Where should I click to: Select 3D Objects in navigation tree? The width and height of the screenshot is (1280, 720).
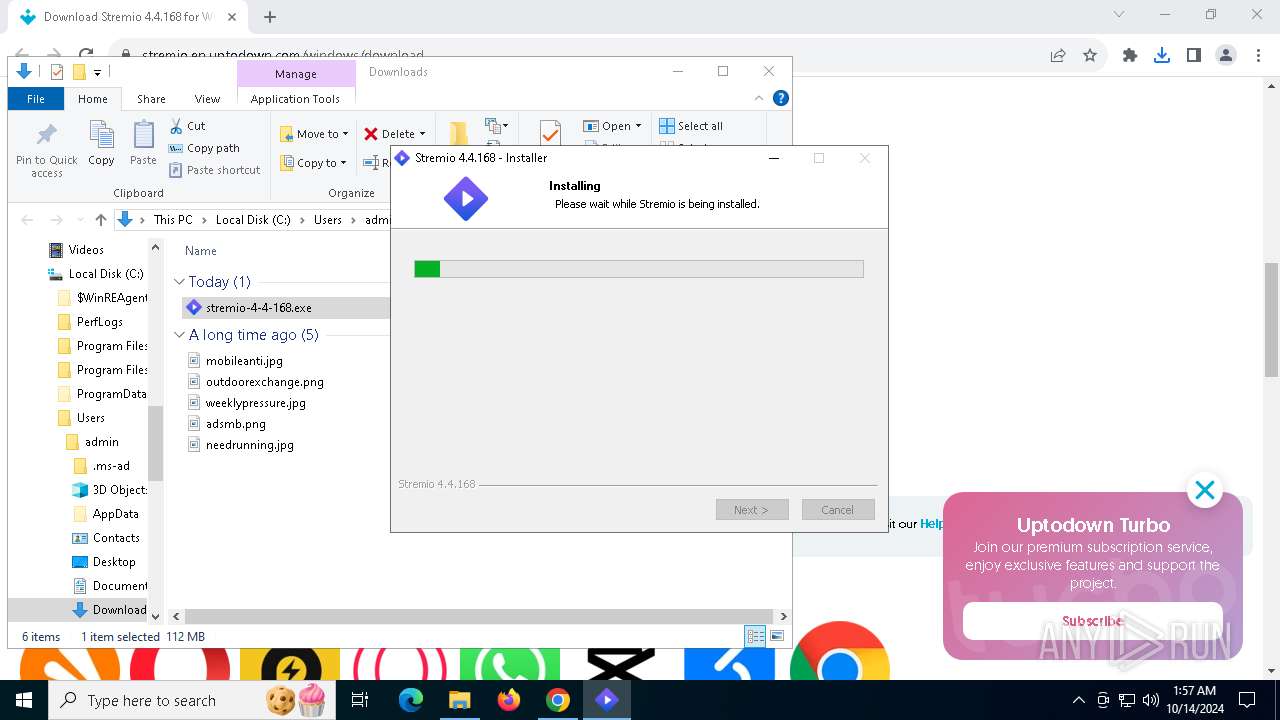[x=119, y=490]
